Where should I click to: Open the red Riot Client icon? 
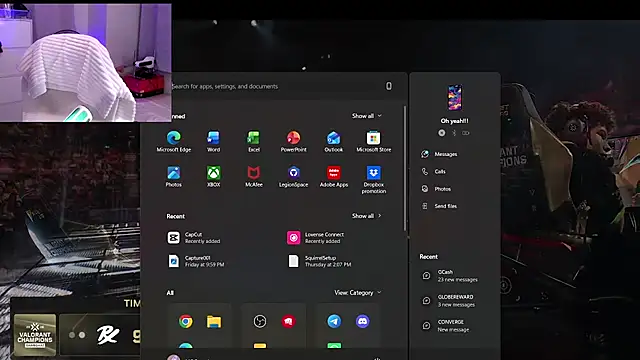point(289,322)
